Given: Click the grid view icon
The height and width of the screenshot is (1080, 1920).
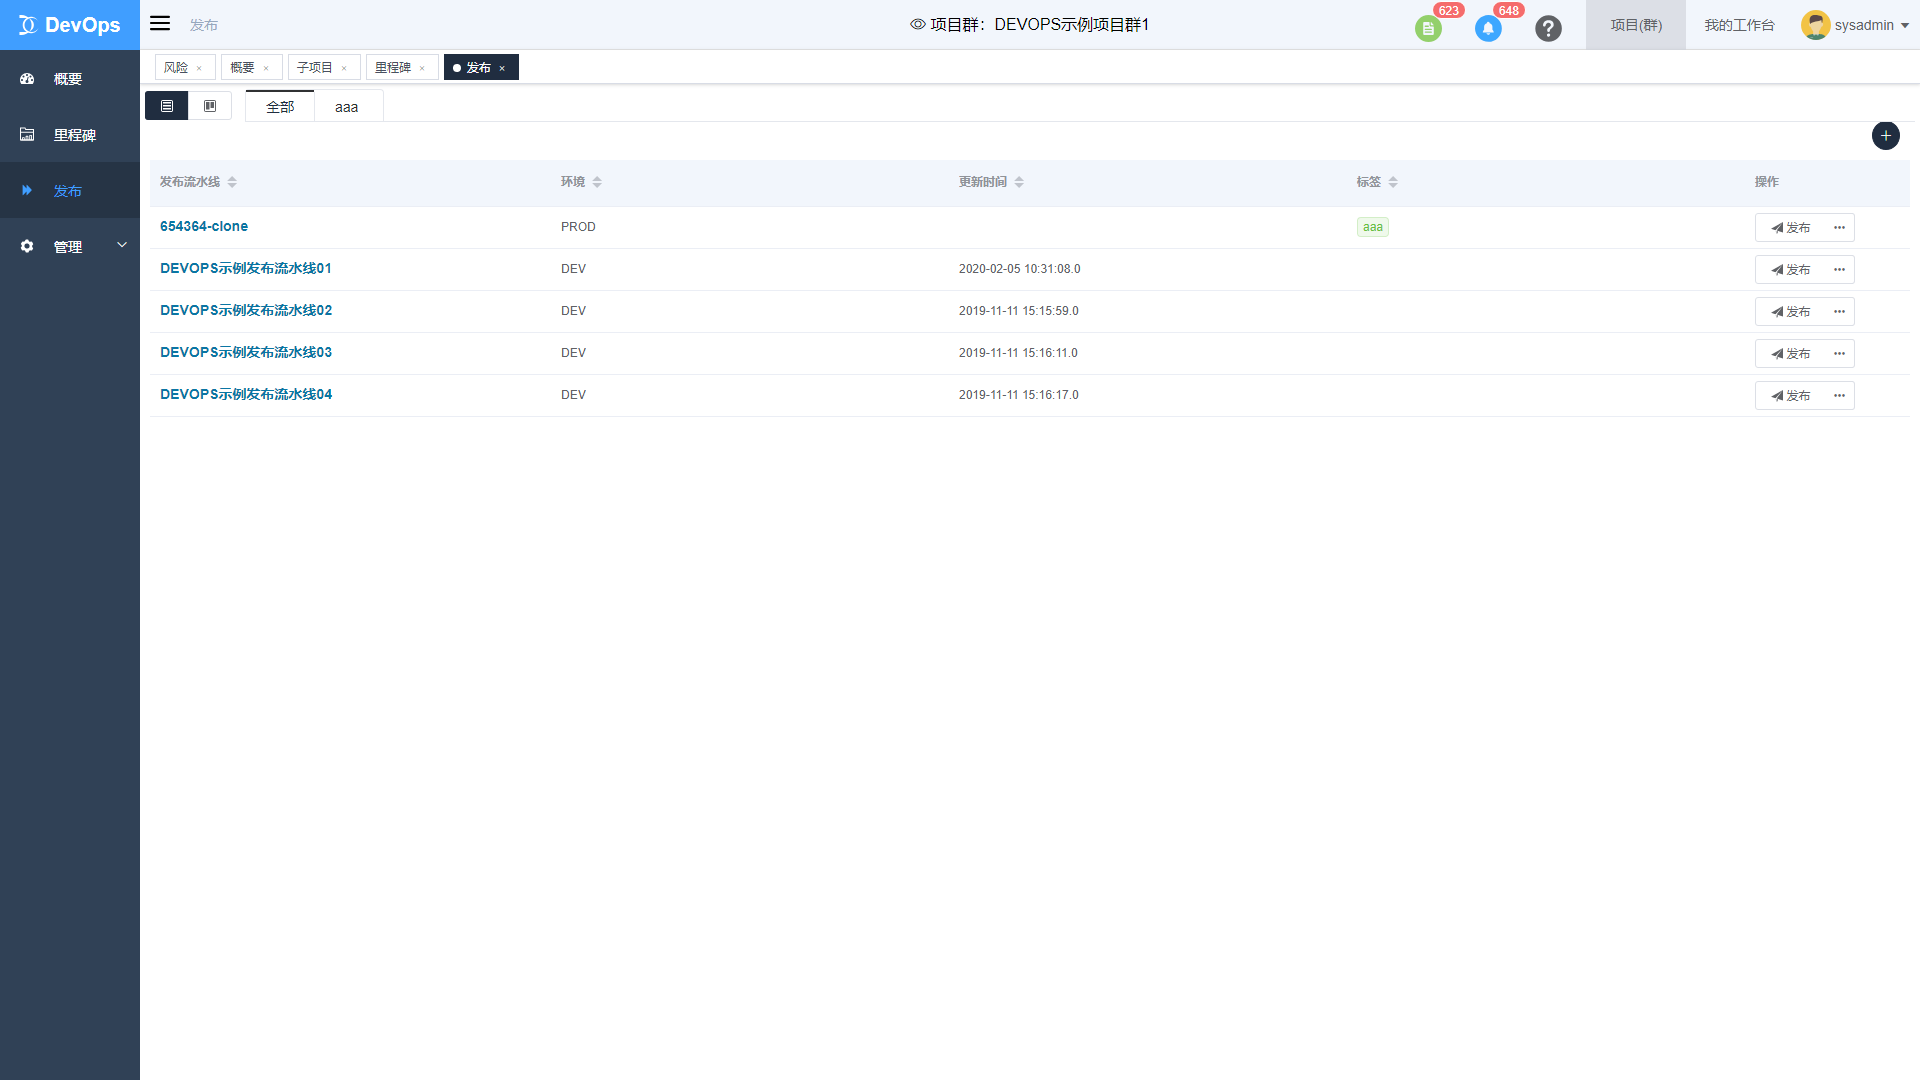Looking at the screenshot, I should (x=210, y=105).
